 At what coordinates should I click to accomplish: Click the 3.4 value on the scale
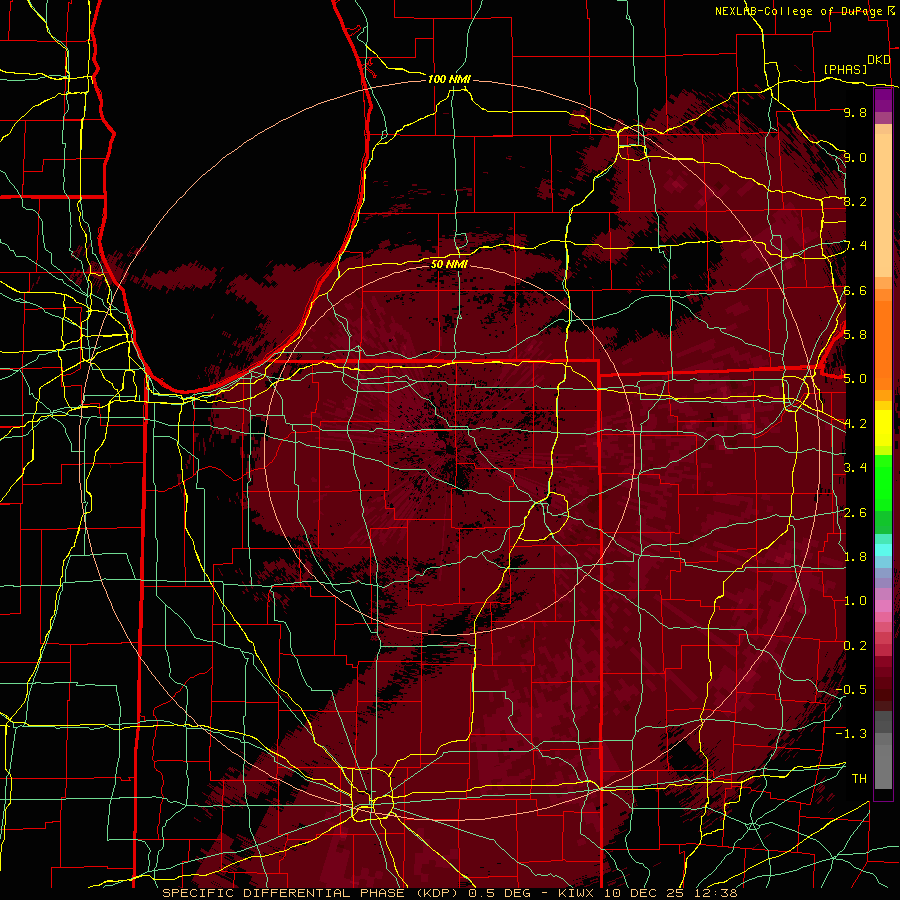tap(855, 468)
